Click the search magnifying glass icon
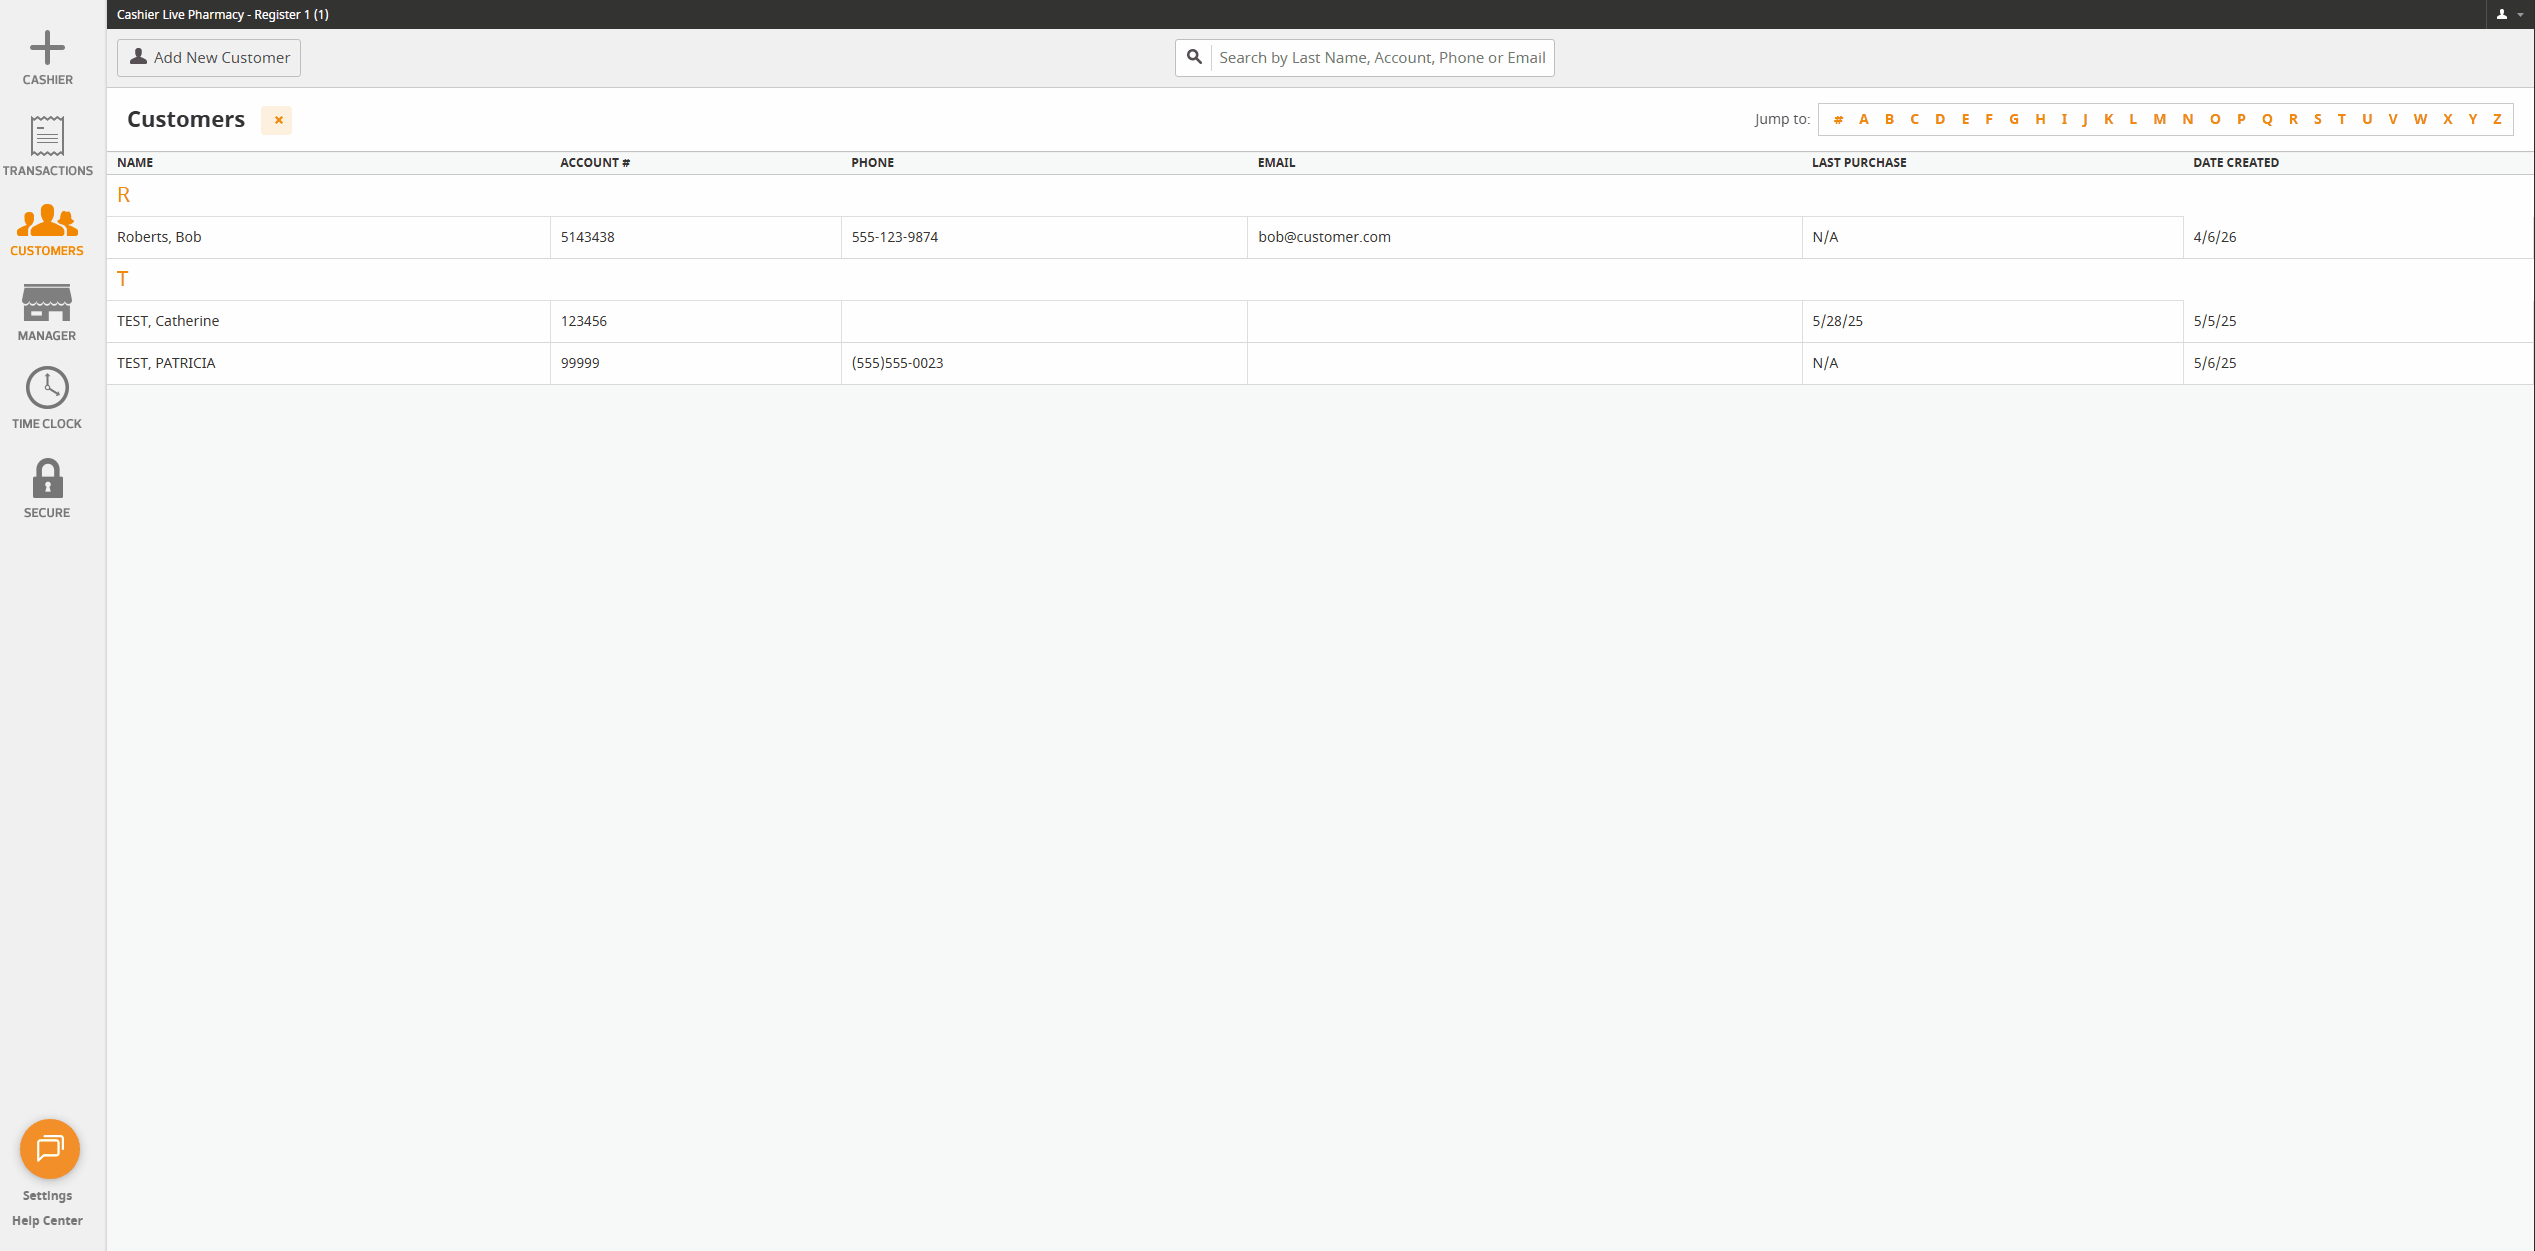The height and width of the screenshot is (1251, 2535). (1194, 57)
